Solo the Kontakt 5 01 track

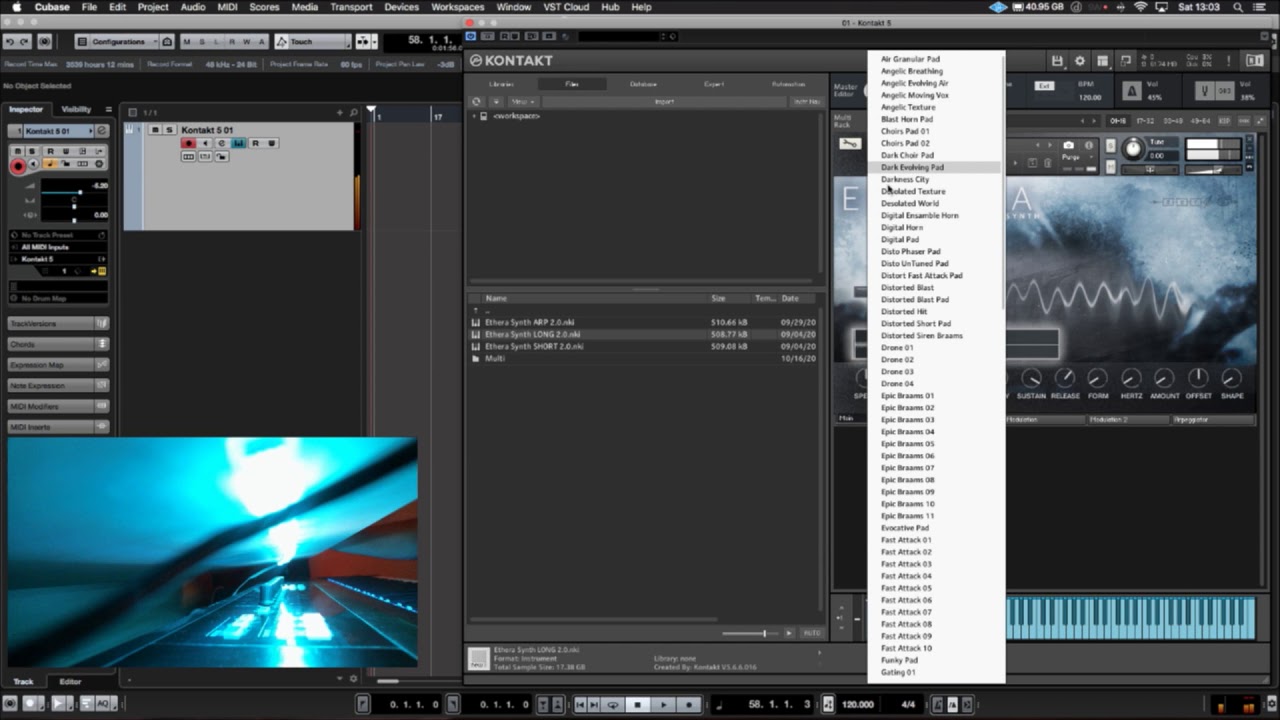[x=169, y=130]
